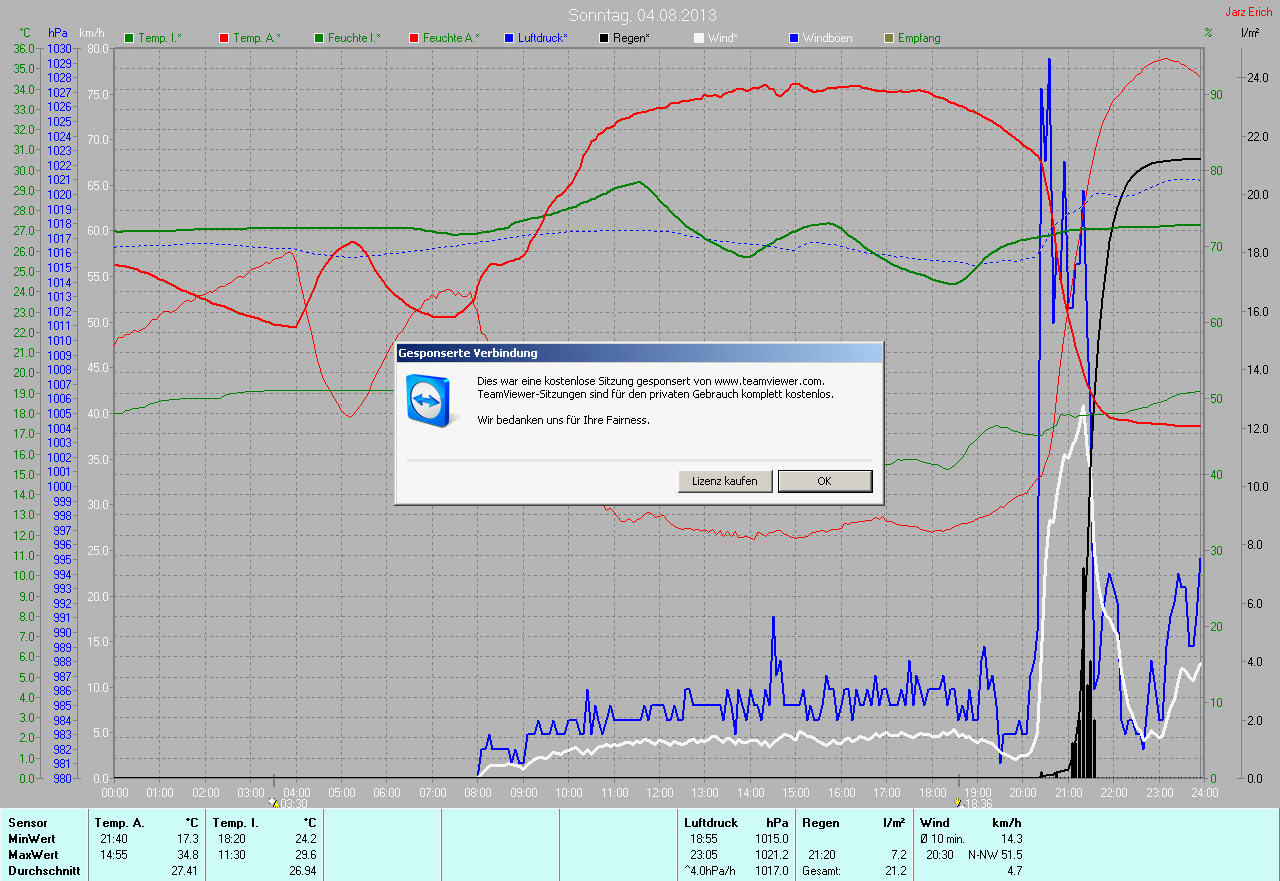Click the Lizenz kaufen button
Viewport: 1280px width, 881px height.
coord(725,481)
